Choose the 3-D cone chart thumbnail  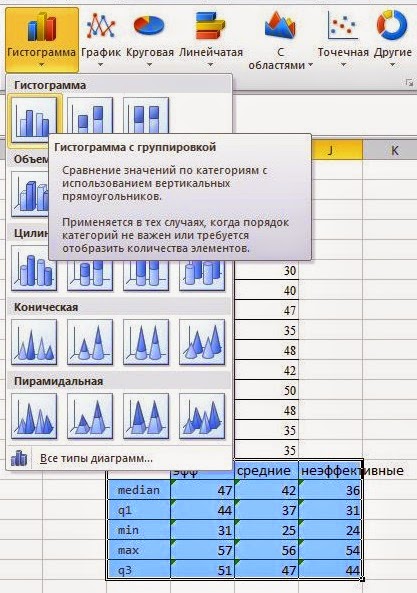click(x=202, y=342)
